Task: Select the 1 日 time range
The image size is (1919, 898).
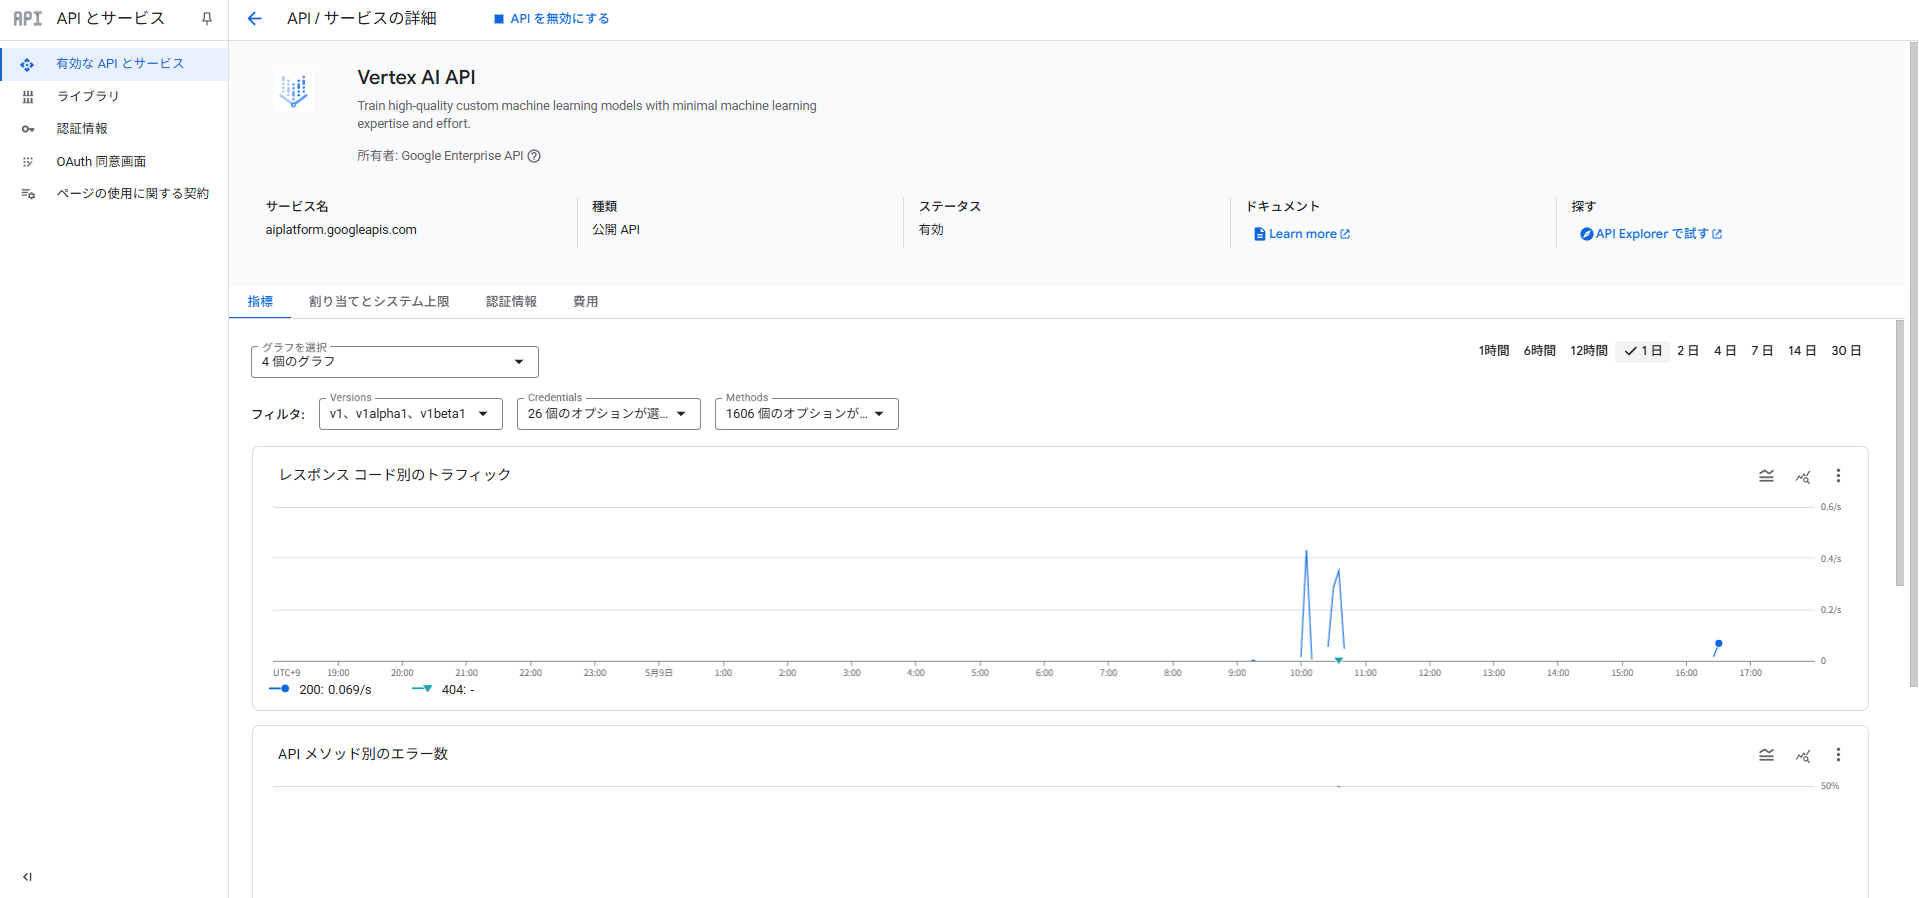Action: tap(1643, 351)
